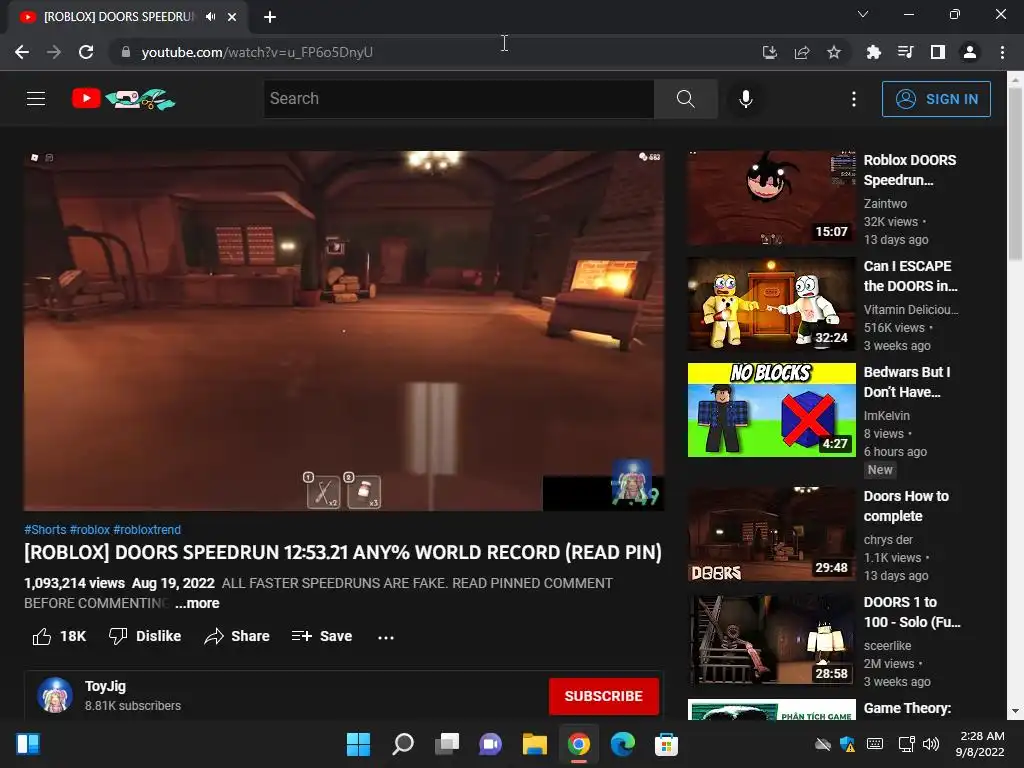
Task: Toggle Chrome side panel
Action: [938, 52]
